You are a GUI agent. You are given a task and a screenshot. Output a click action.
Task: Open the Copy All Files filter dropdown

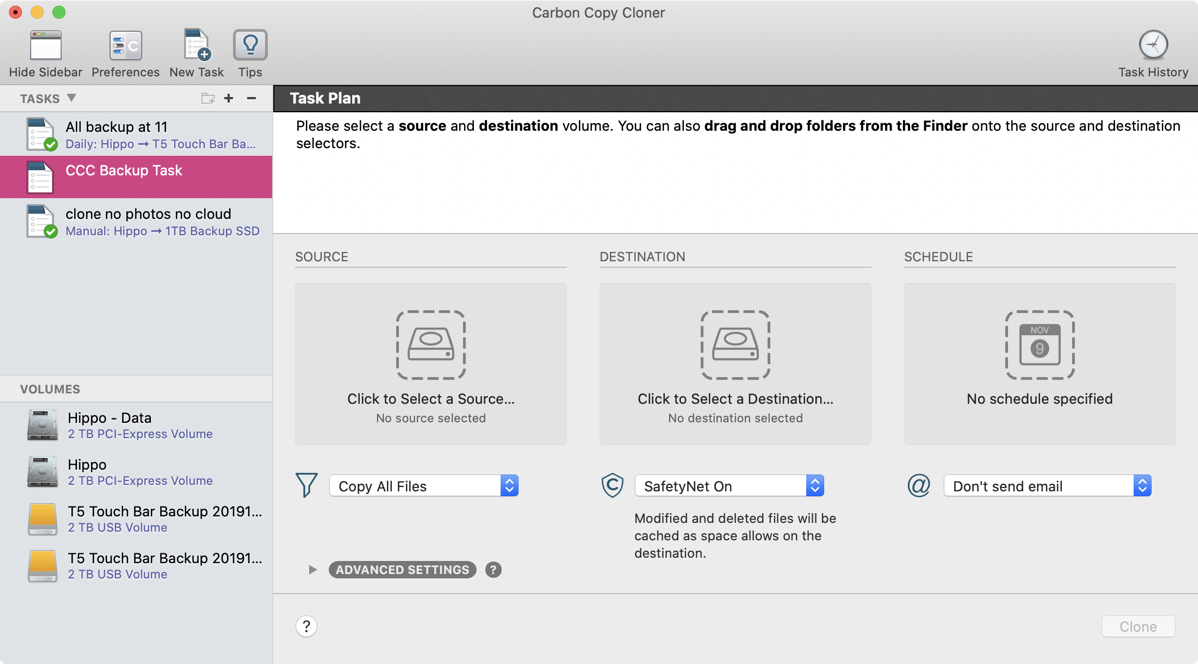[x=424, y=486]
